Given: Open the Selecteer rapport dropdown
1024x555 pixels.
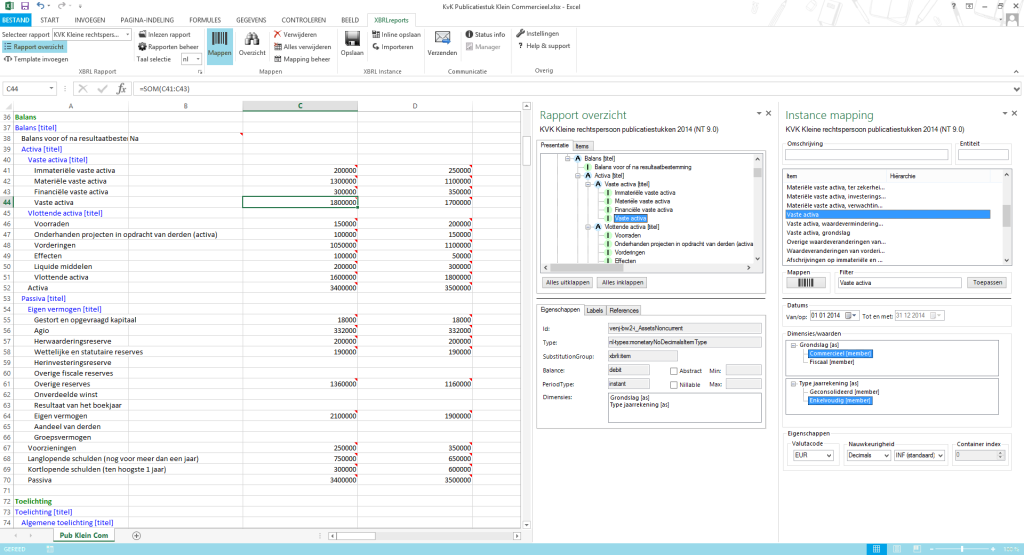Looking at the screenshot, I should 127,35.
